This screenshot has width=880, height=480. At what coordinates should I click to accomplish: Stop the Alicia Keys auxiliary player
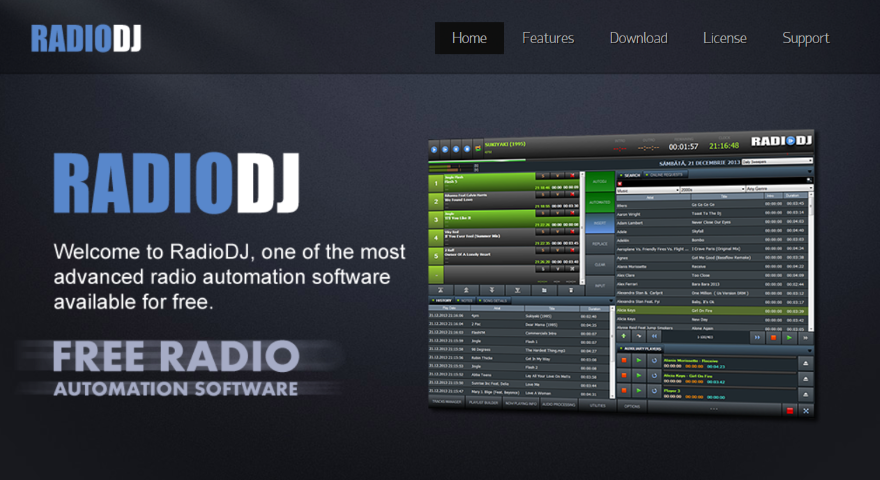(624, 375)
